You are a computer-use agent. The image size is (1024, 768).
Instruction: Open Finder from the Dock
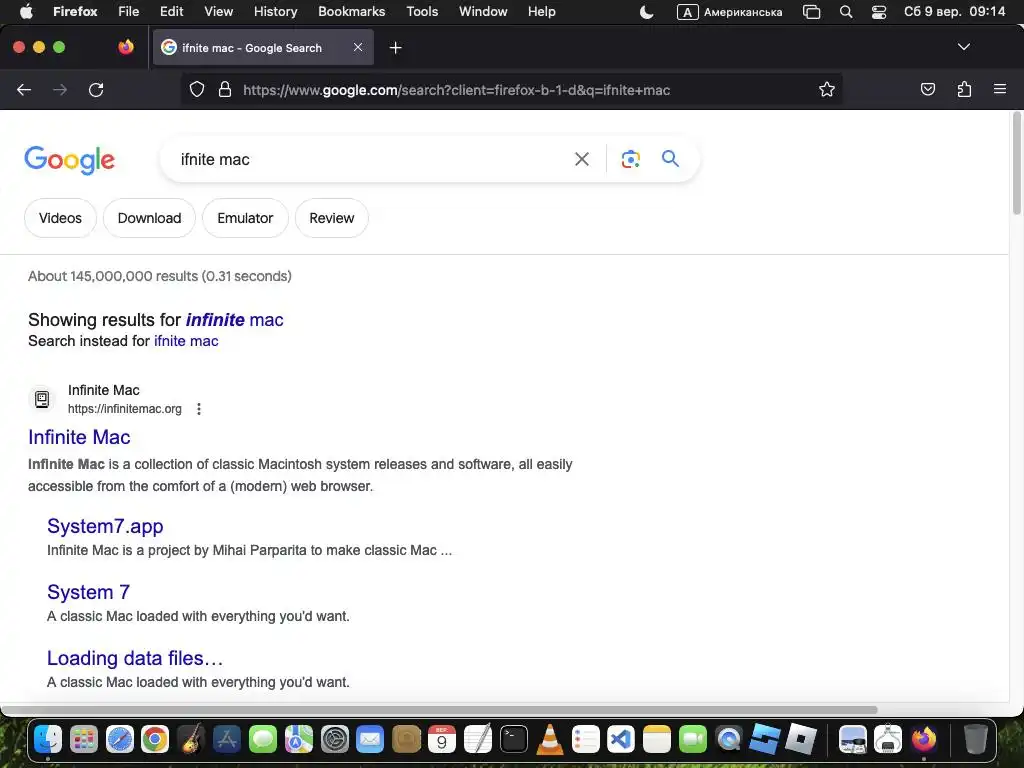click(48, 739)
